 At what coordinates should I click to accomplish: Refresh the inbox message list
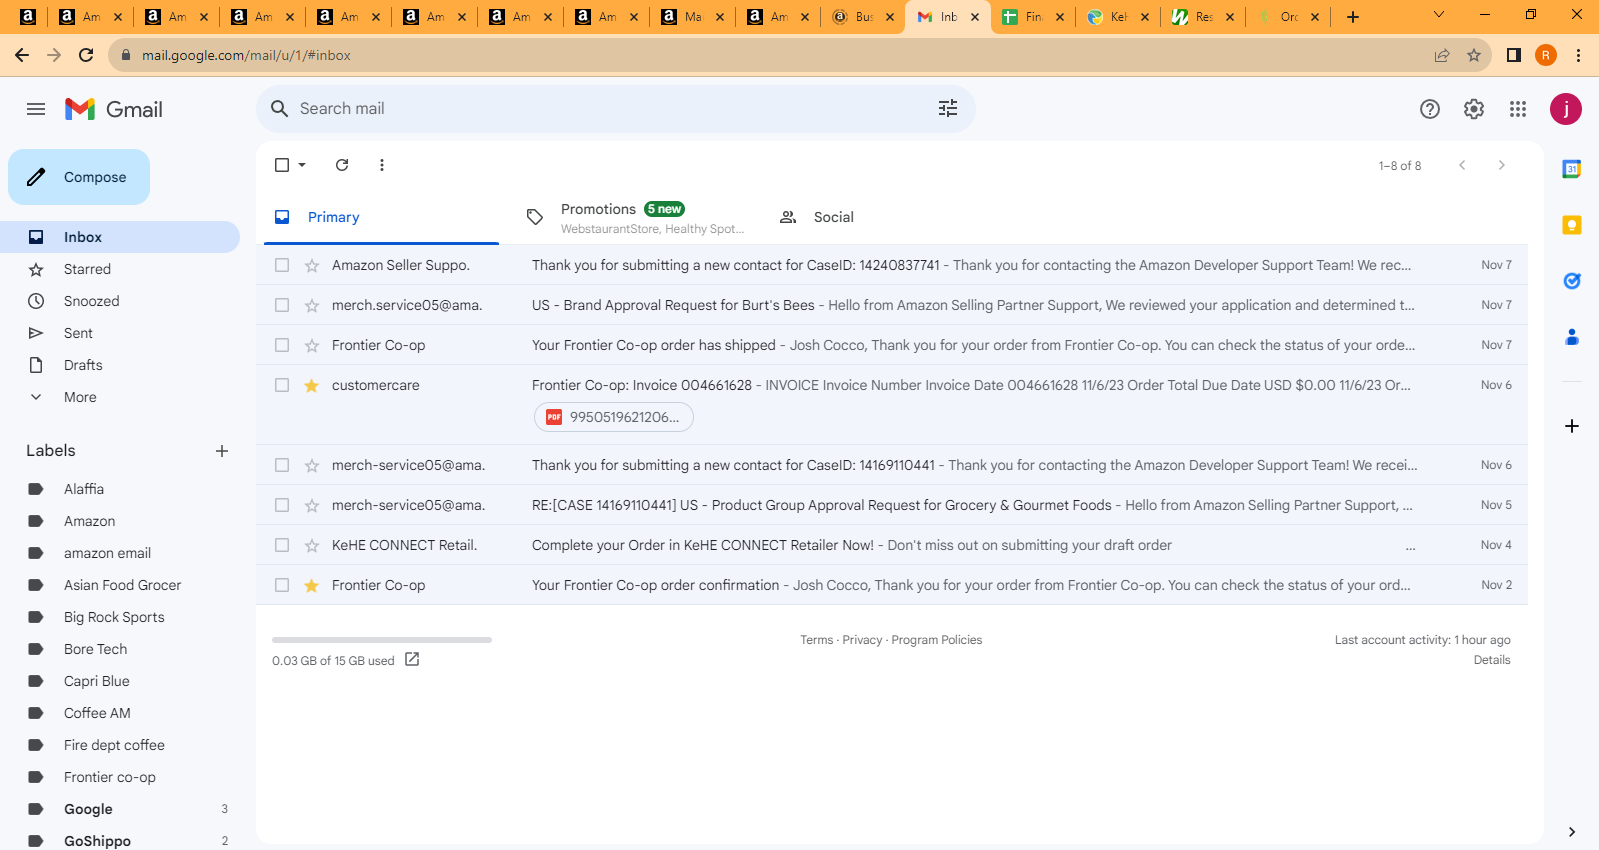coord(342,165)
